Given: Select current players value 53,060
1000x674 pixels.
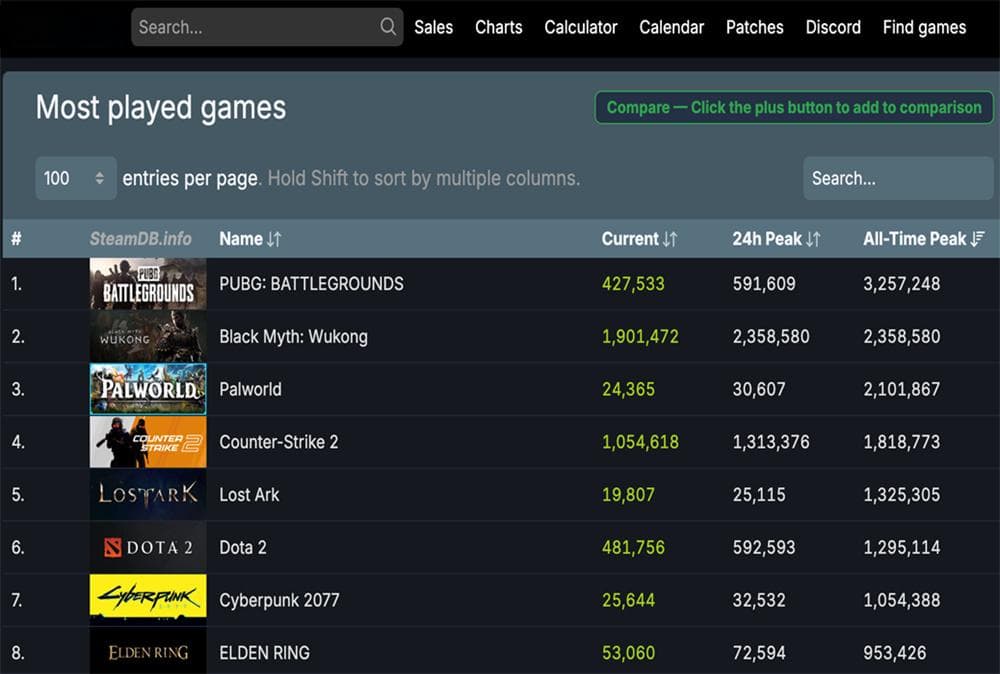Looking at the screenshot, I should pyautogui.click(x=628, y=653).
